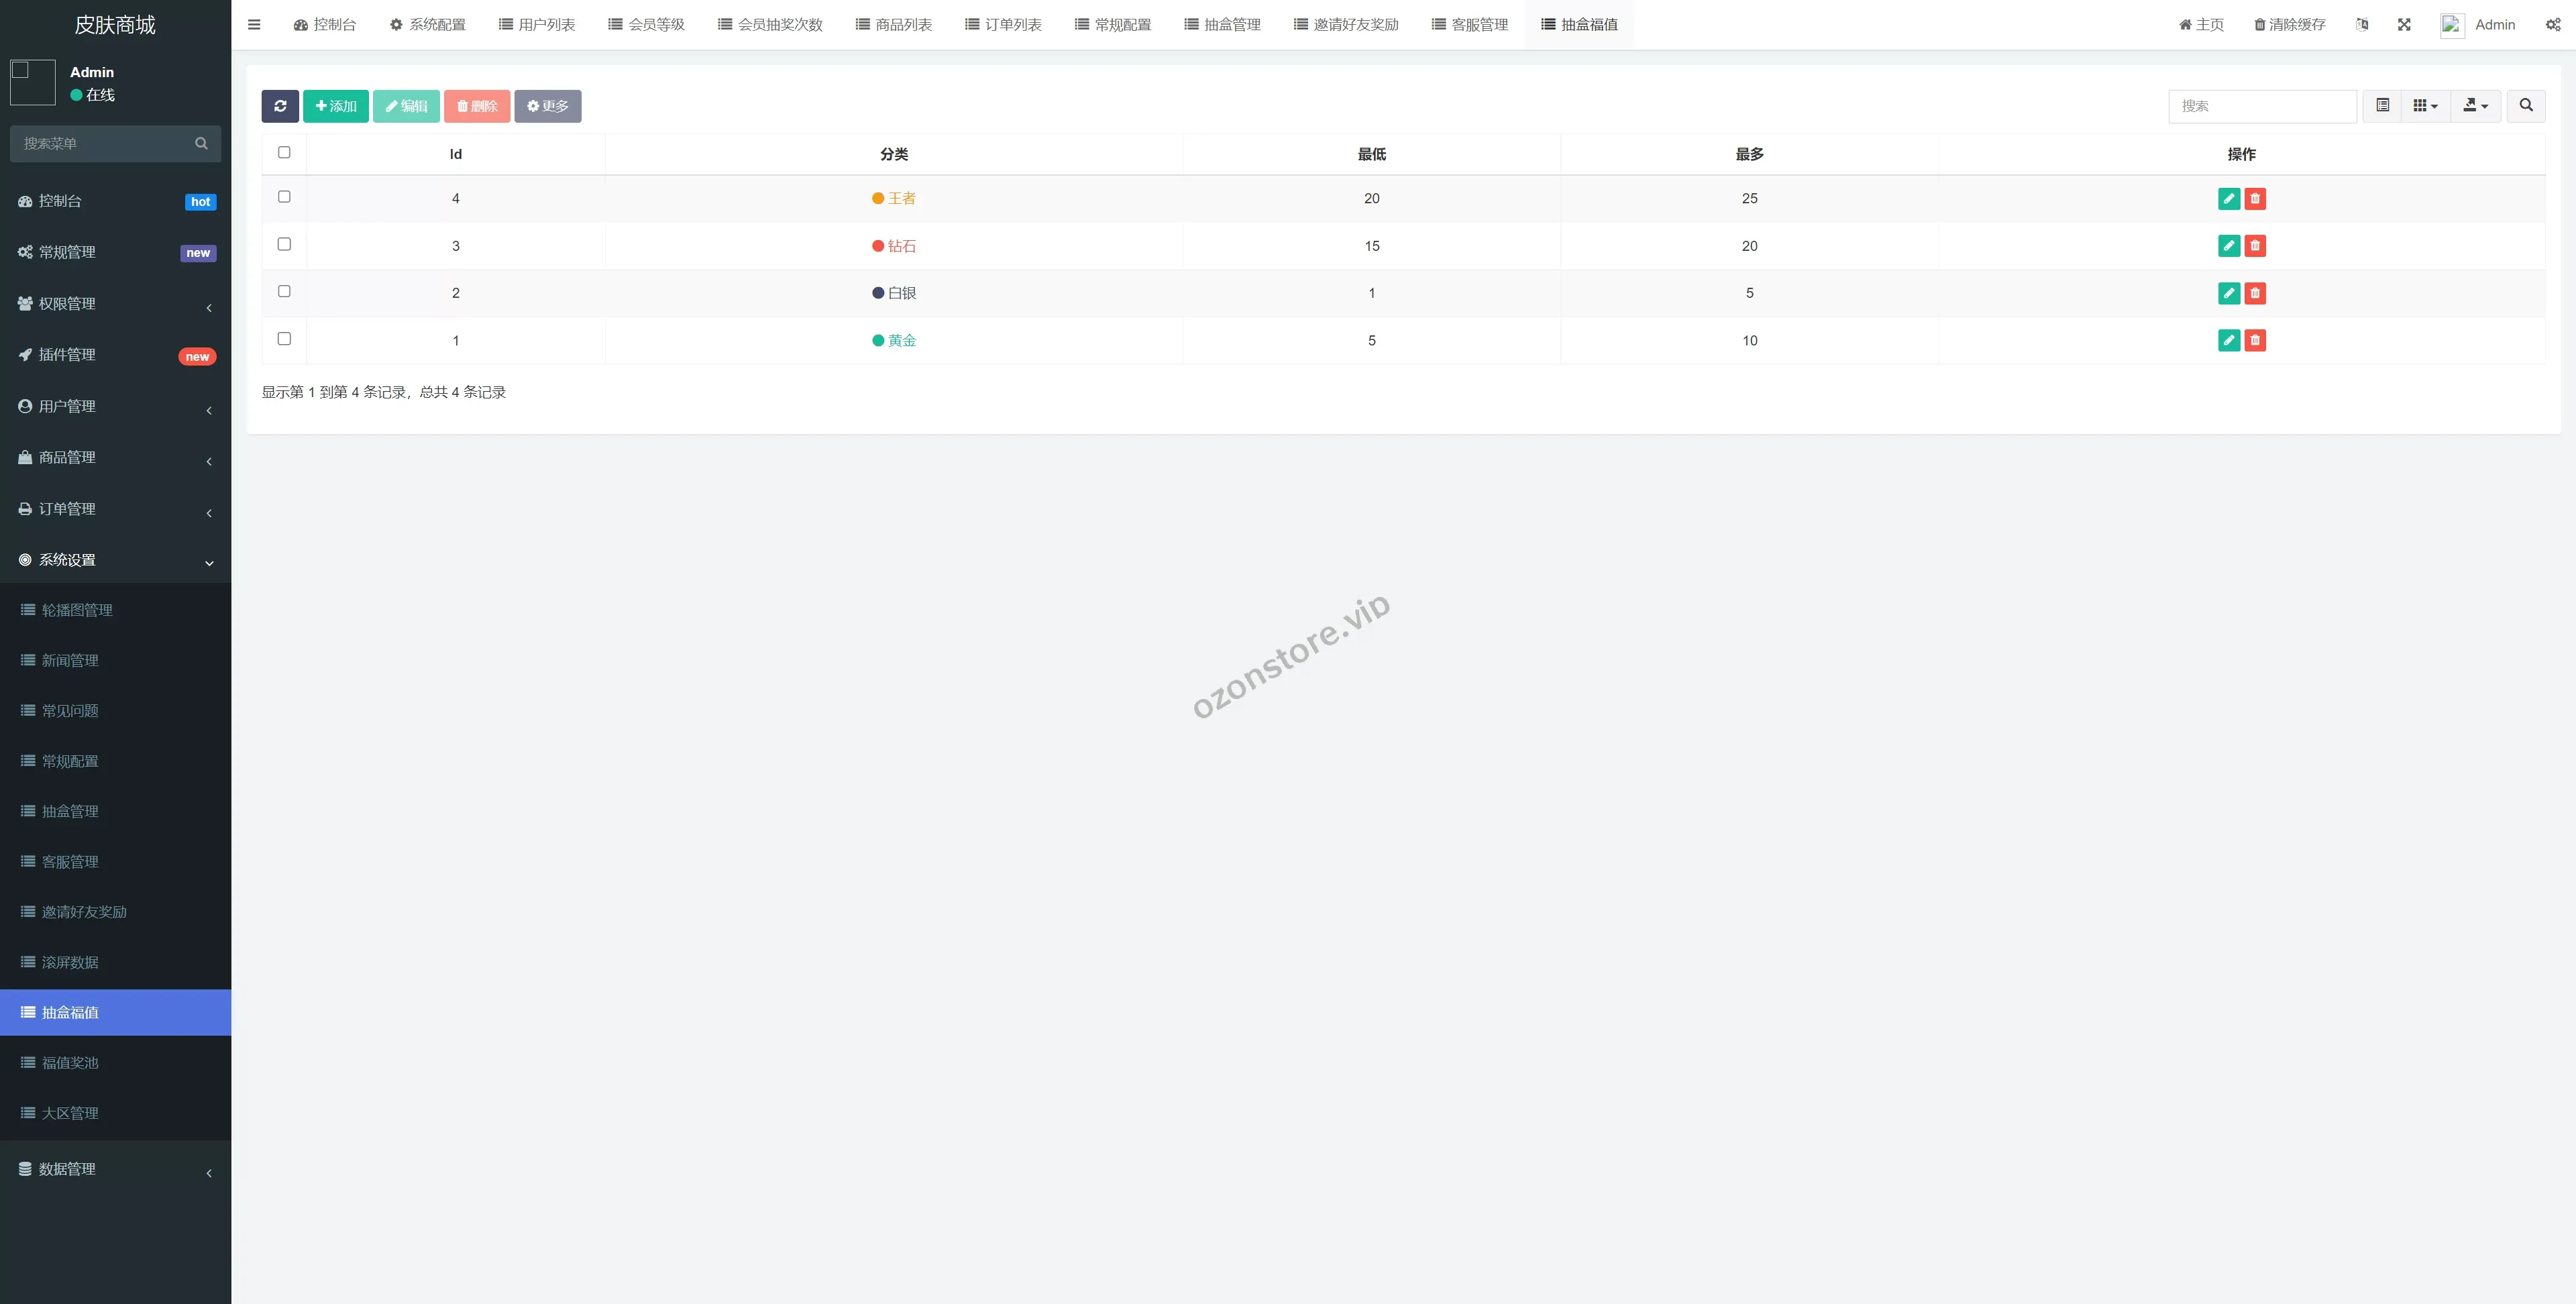Click the 清除缓存 link in the top bar
Image resolution: width=2576 pixels, height=1304 pixels.
click(x=2289, y=25)
